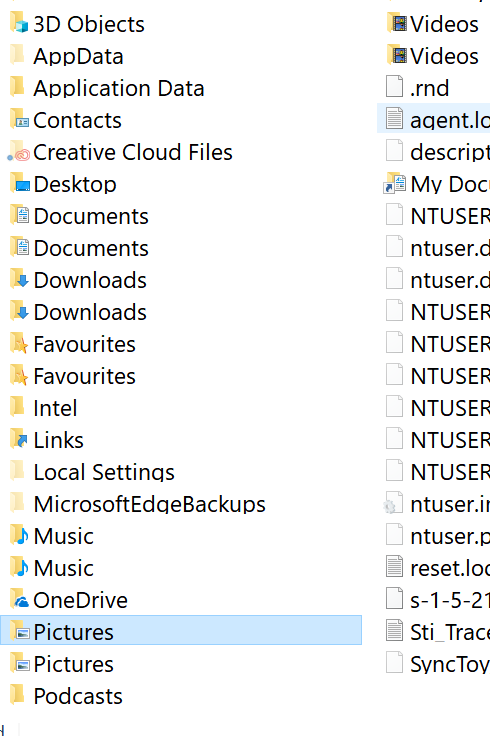Click the ntuser.ini settings file icon
This screenshot has height=736, width=490.
point(393,503)
